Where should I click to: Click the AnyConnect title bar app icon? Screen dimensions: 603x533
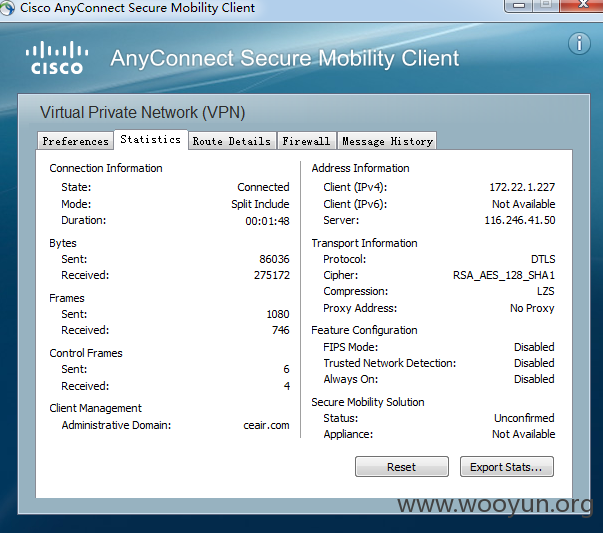[7, 8]
